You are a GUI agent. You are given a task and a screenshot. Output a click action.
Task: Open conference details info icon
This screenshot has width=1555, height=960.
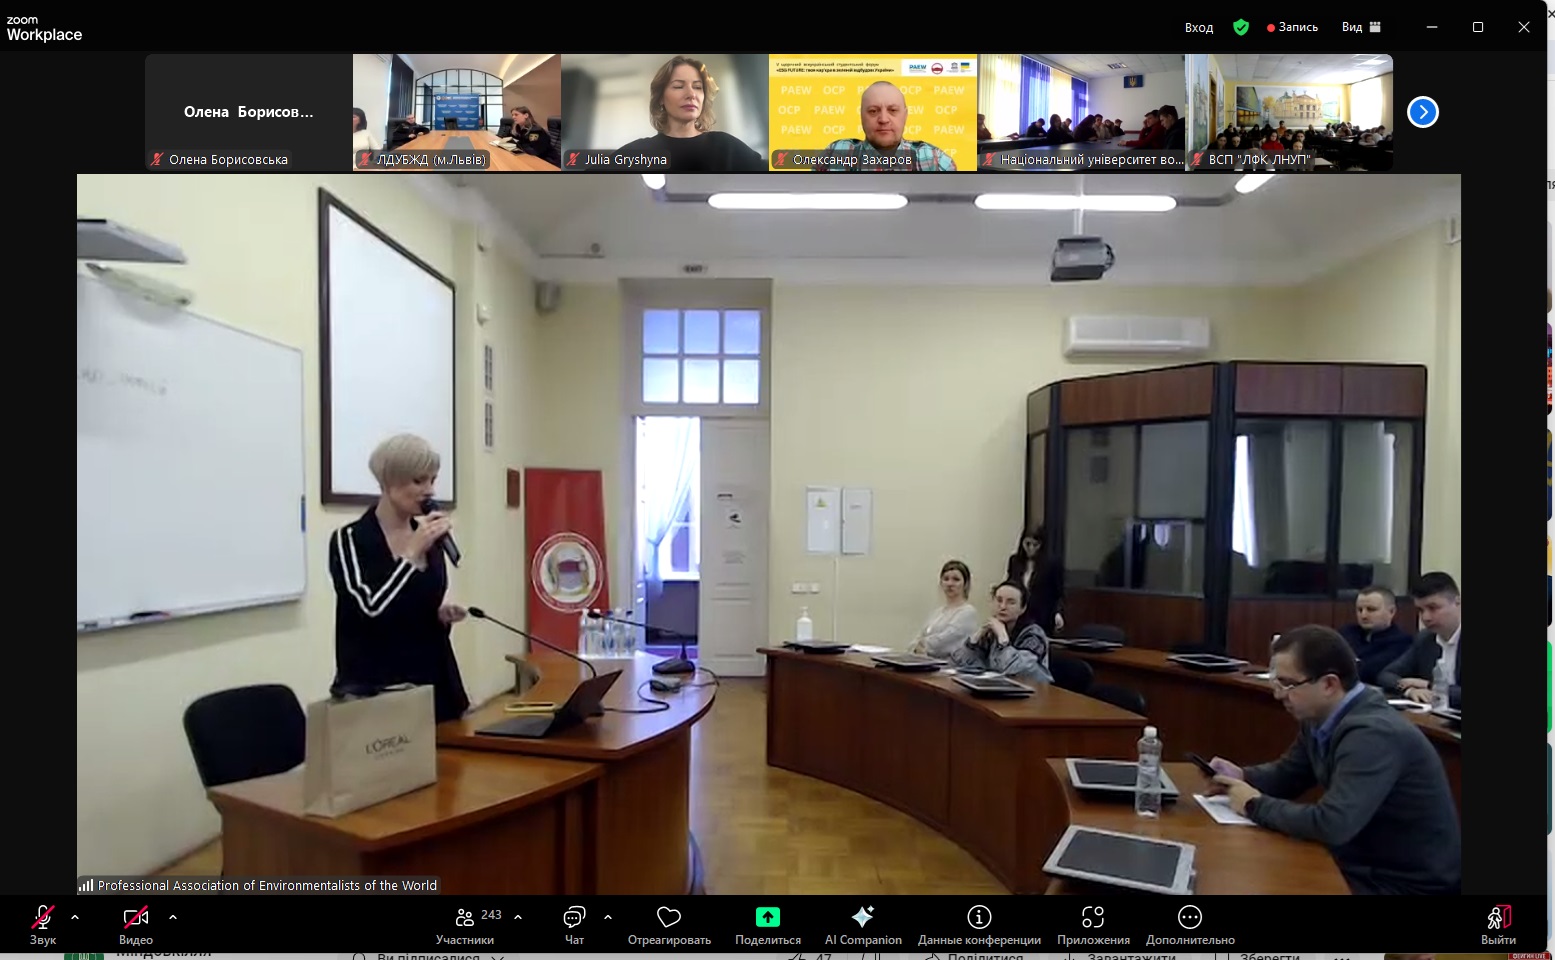click(979, 924)
